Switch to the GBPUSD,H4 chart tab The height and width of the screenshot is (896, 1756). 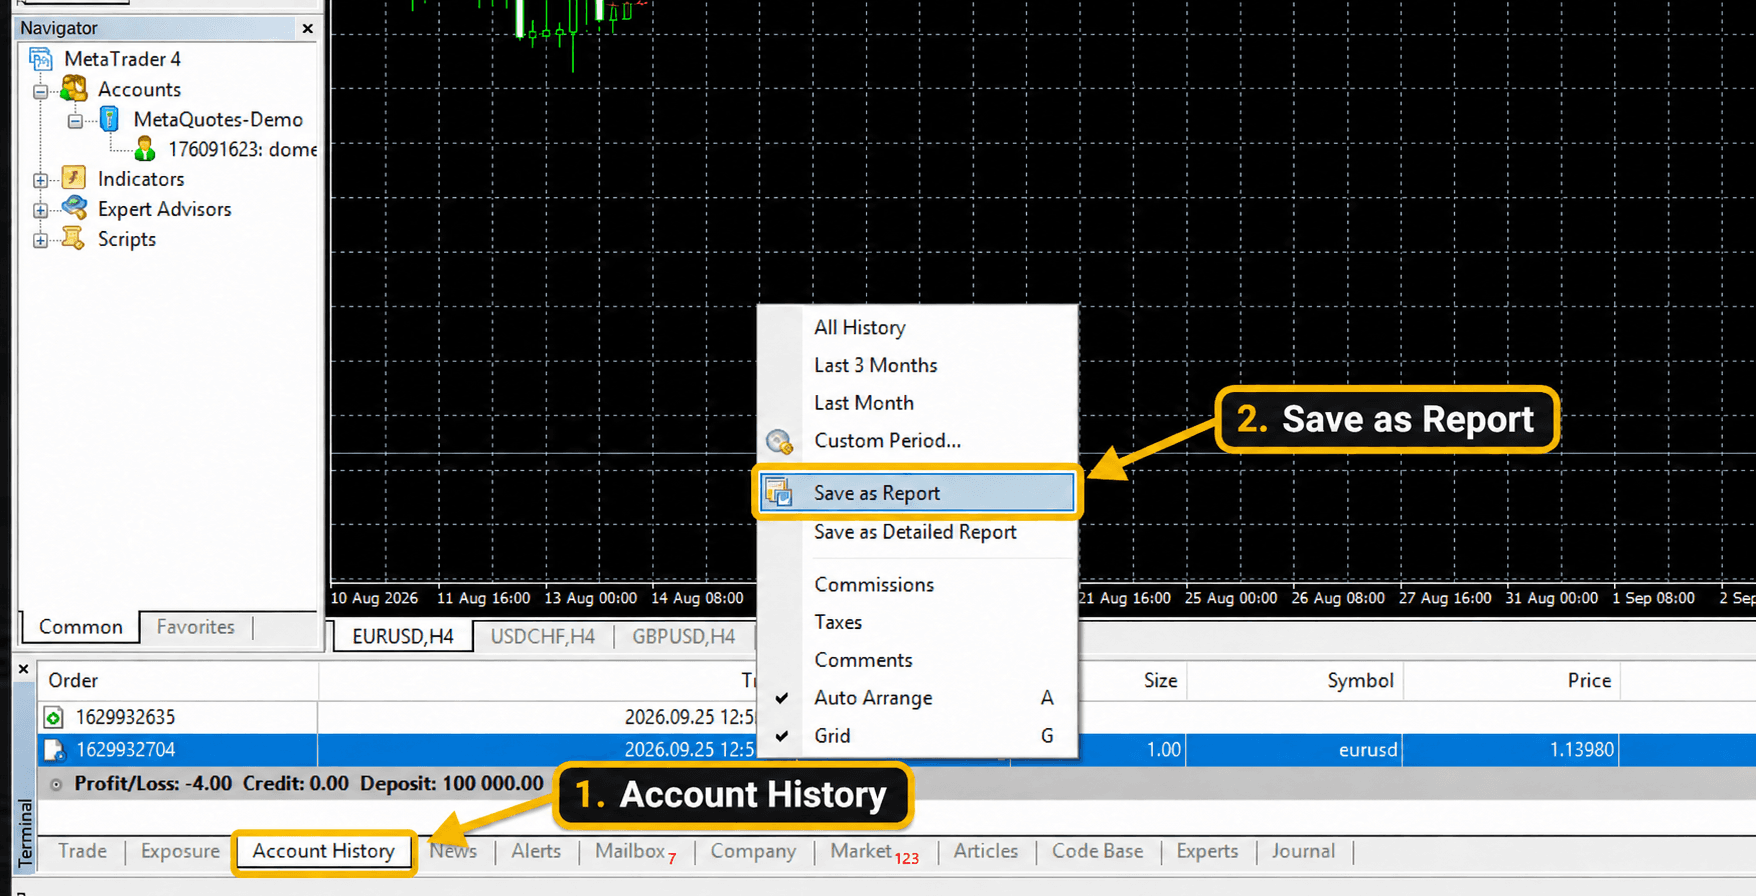[684, 636]
